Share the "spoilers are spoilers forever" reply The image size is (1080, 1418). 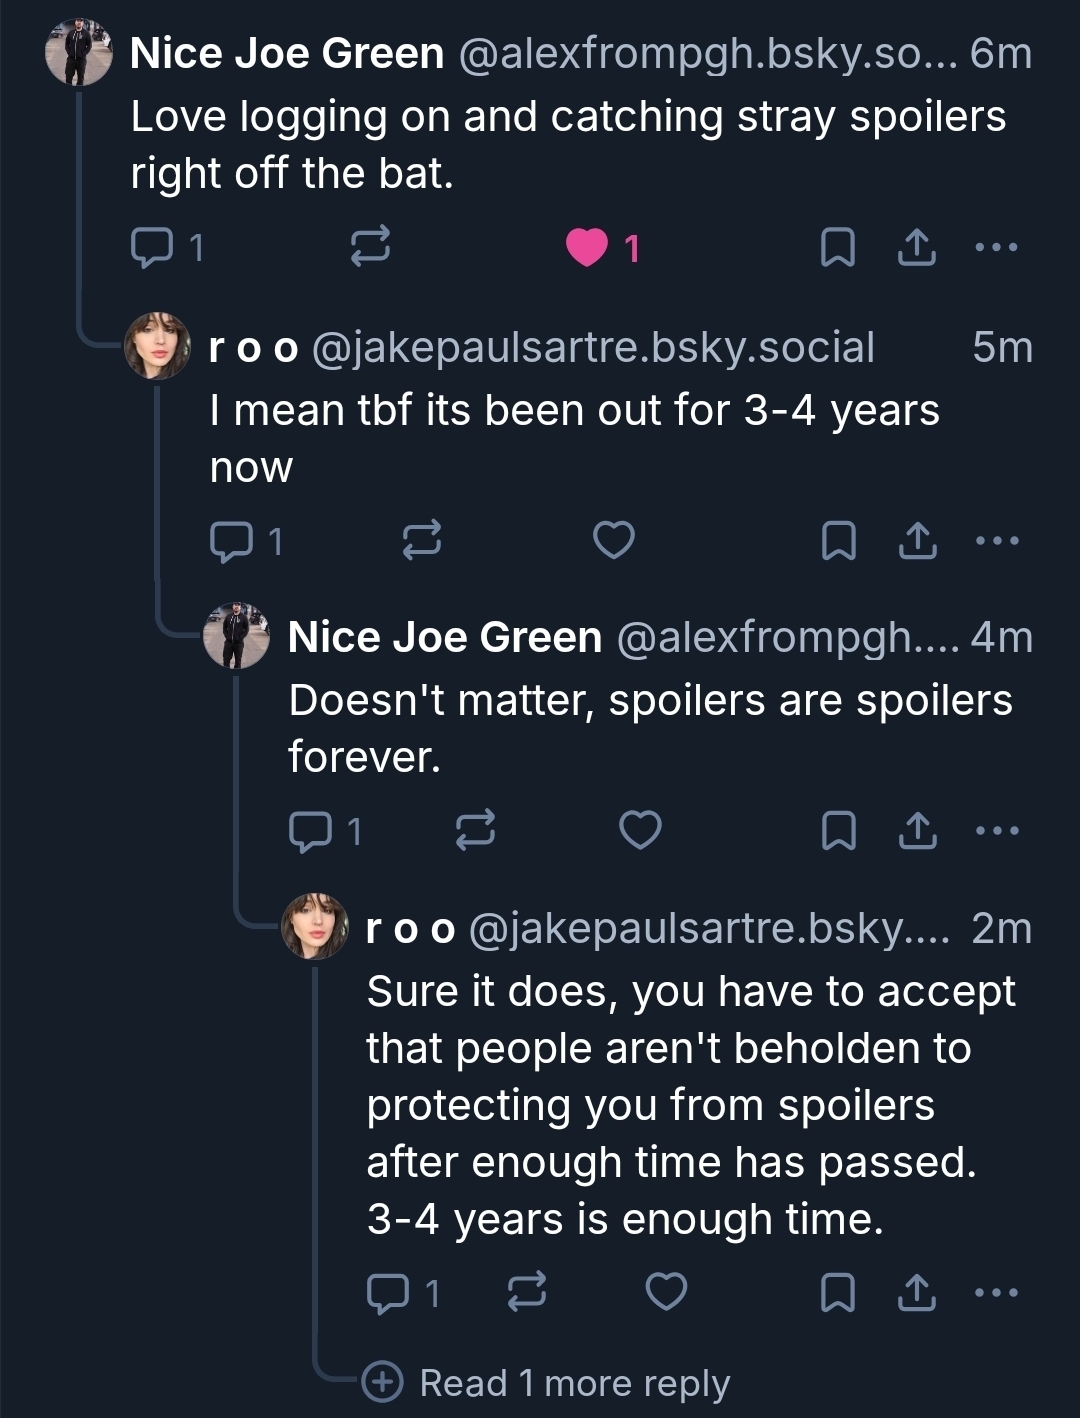(x=916, y=831)
